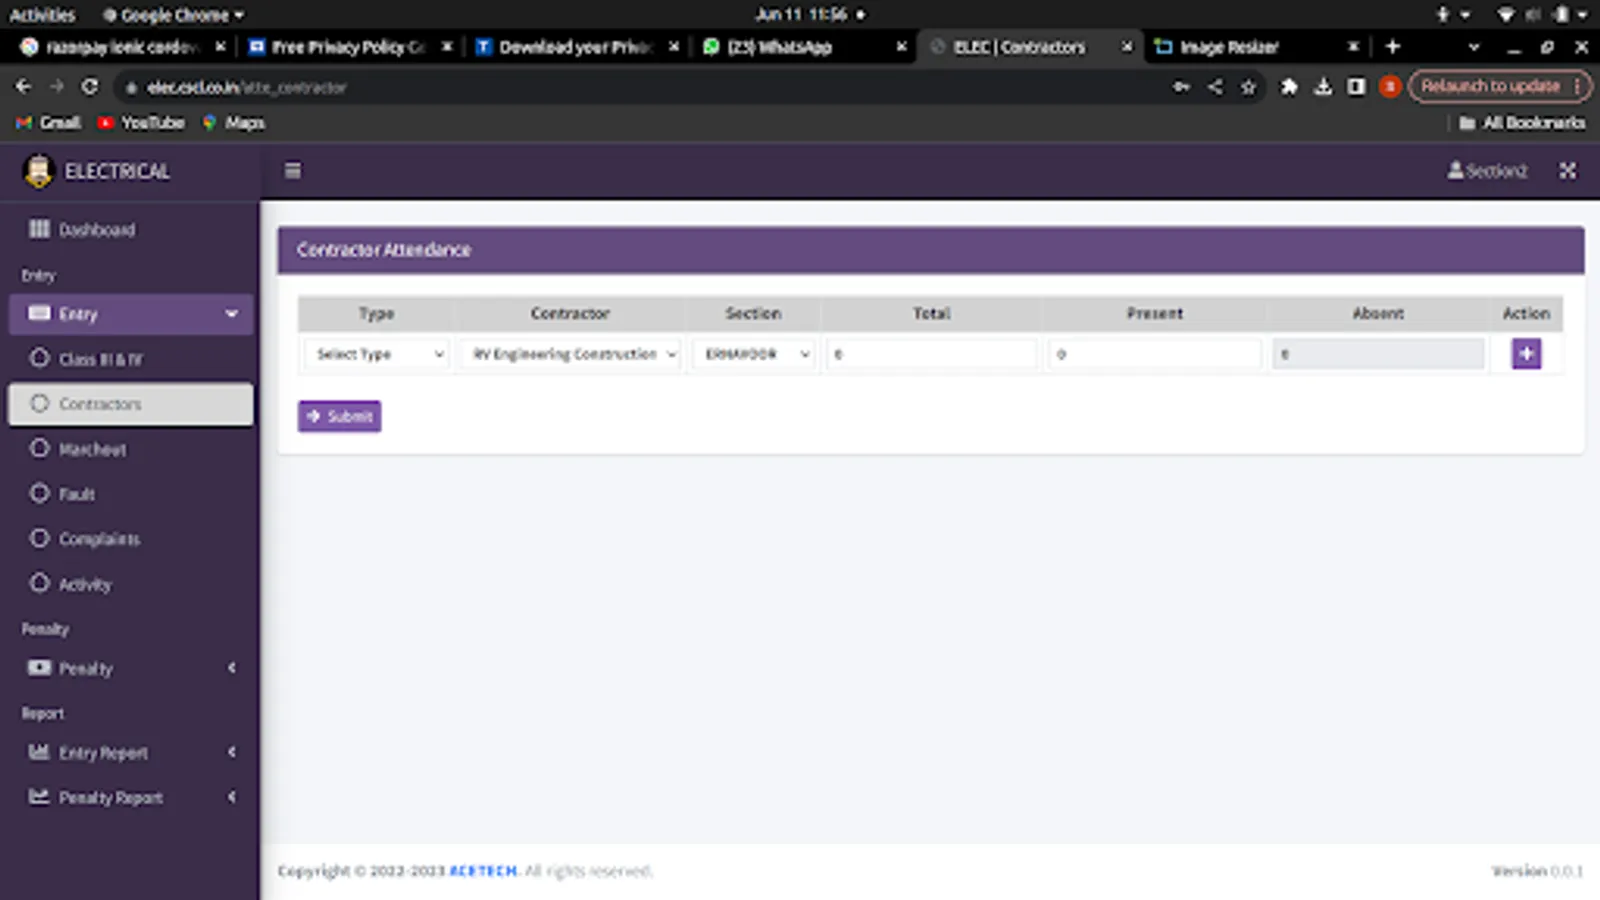Click the password key icon in address bar
This screenshot has width=1600, height=900.
coord(1181,87)
